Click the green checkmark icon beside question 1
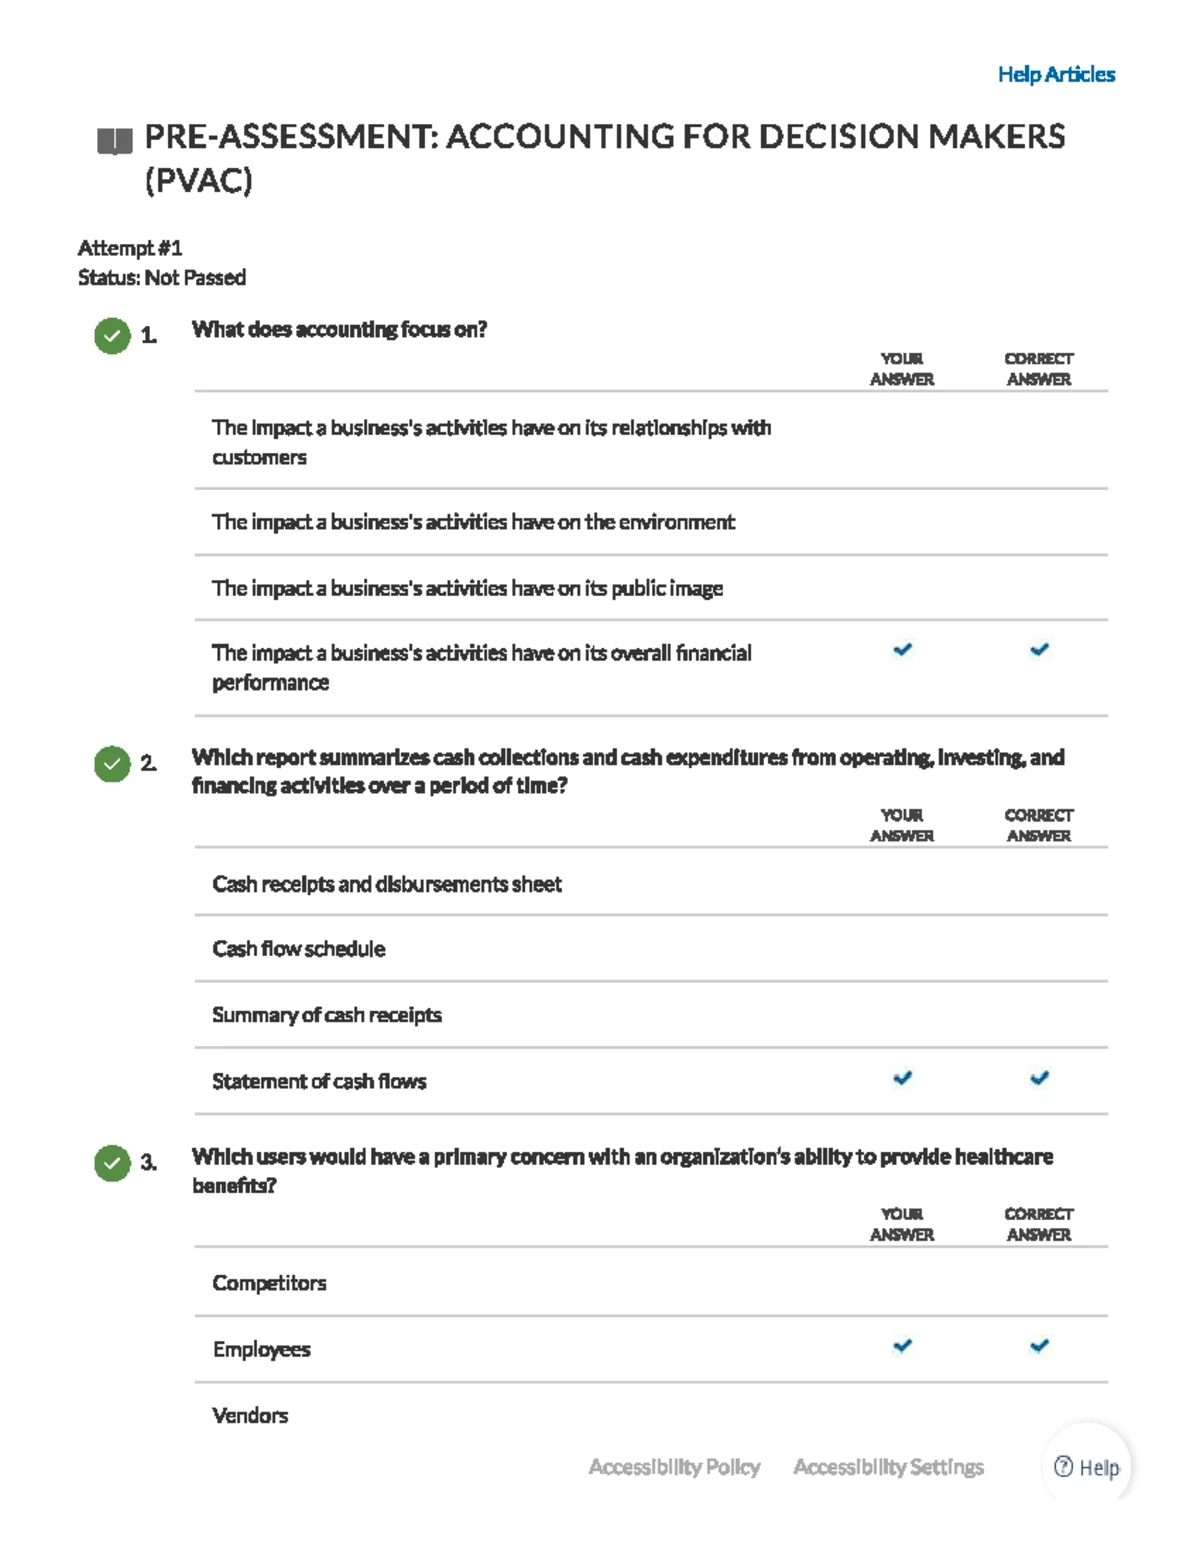The width and height of the screenshot is (1200, 1553). [113, 336]
